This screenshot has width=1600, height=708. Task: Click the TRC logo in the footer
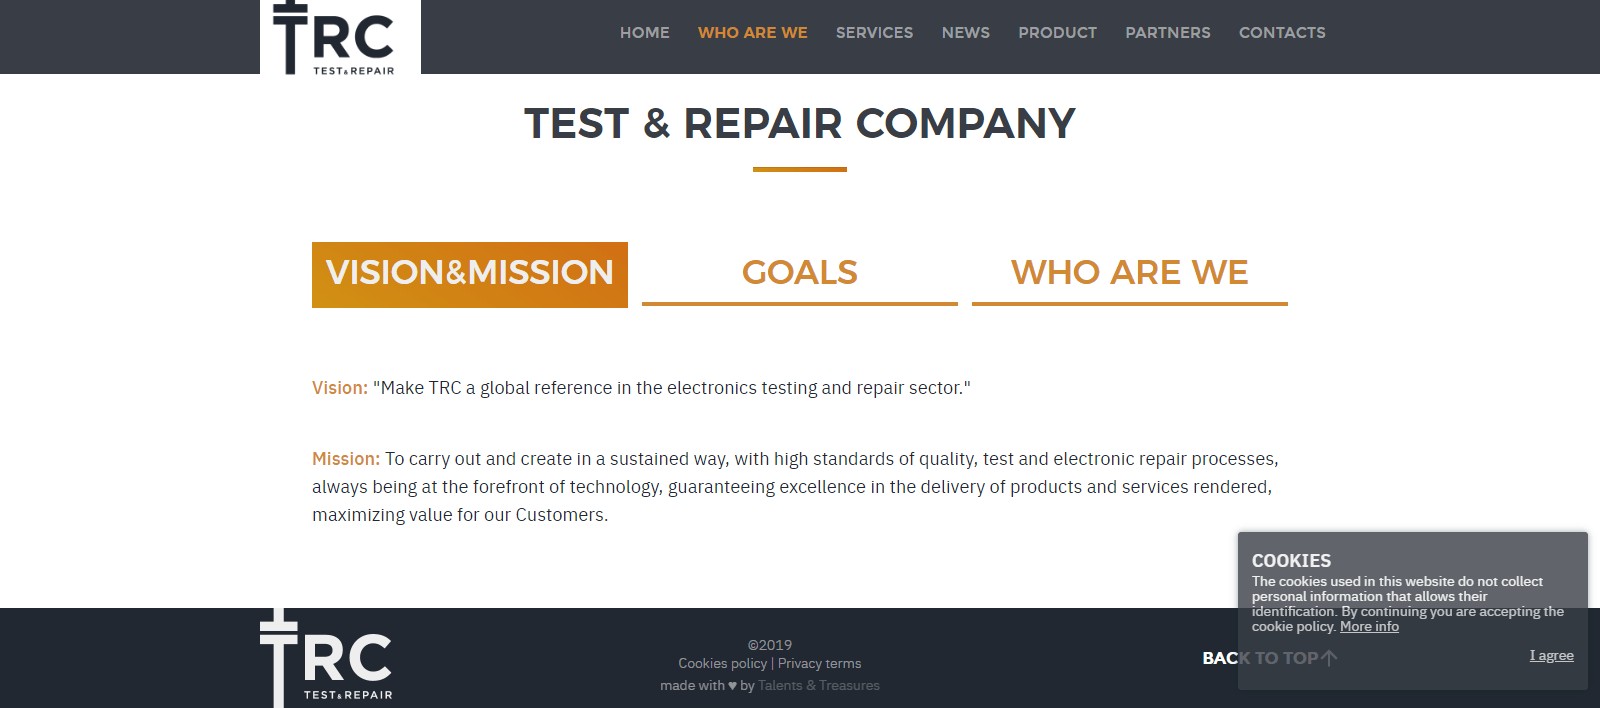click(x=327, y=659)
